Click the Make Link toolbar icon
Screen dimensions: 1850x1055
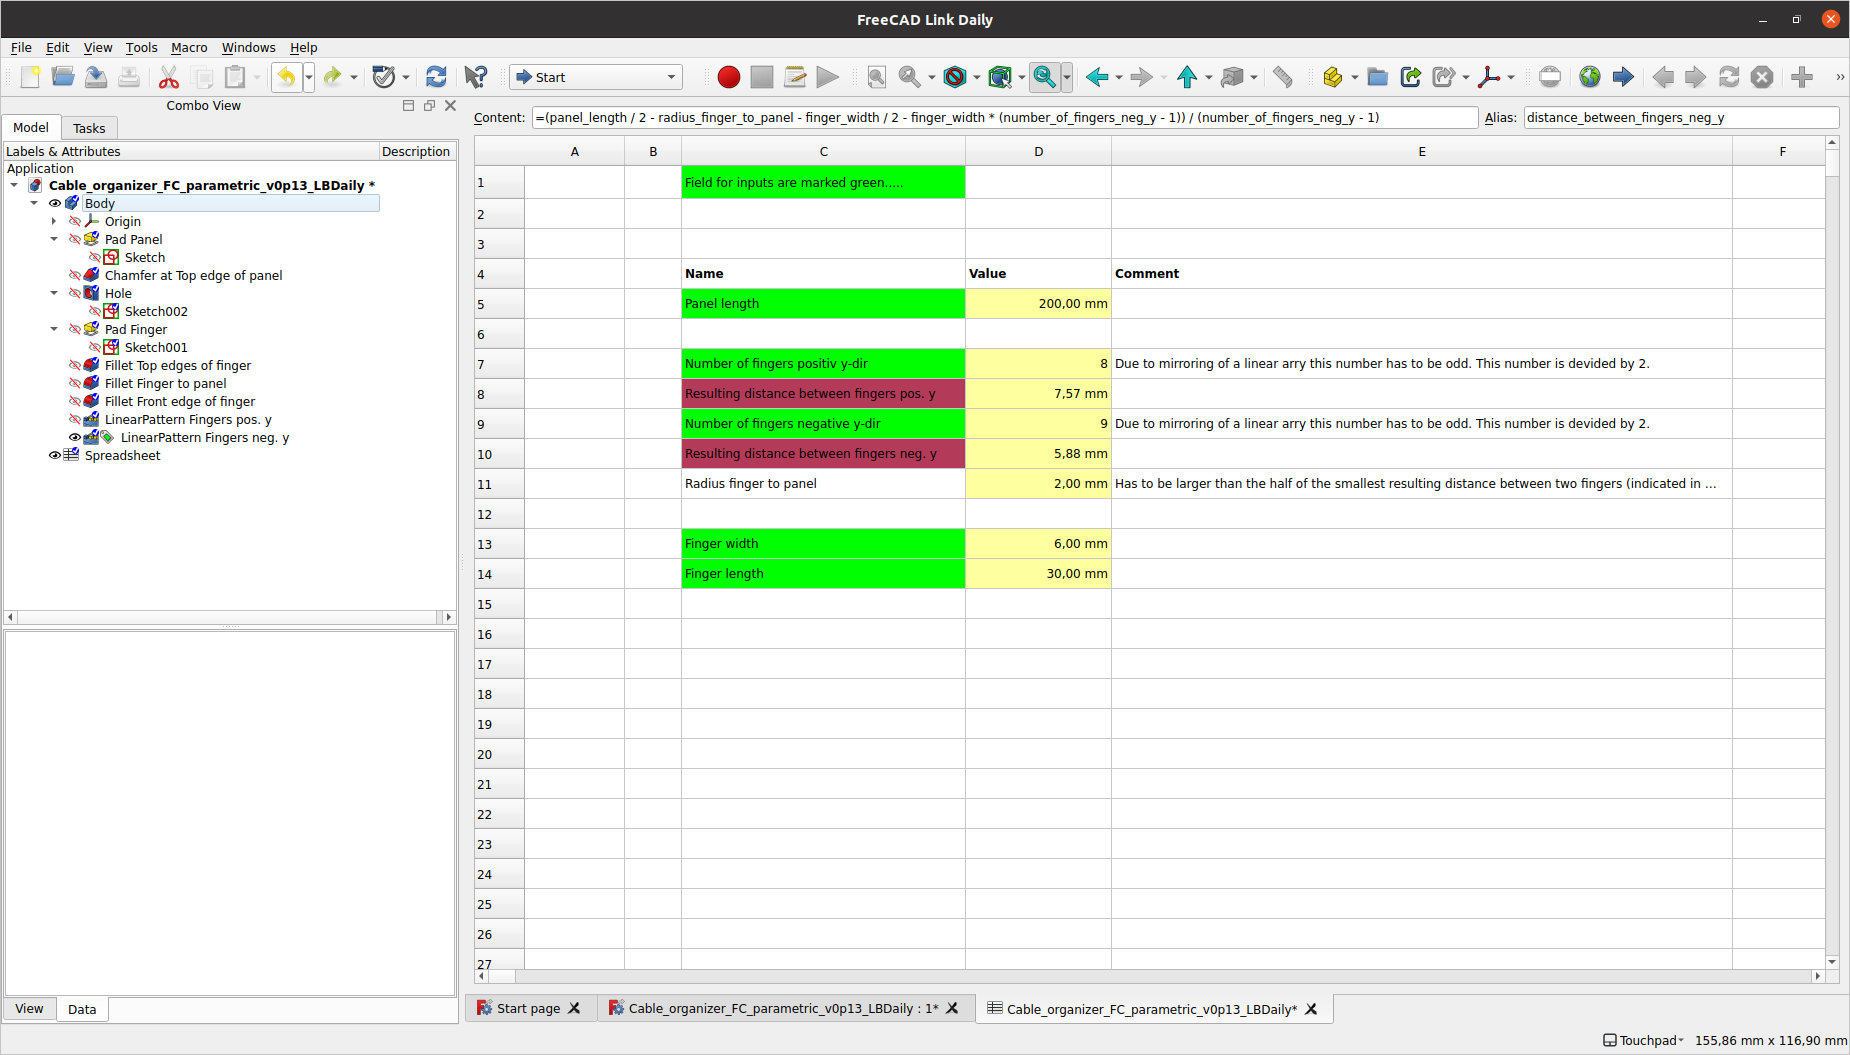(x=1411, y=77)
